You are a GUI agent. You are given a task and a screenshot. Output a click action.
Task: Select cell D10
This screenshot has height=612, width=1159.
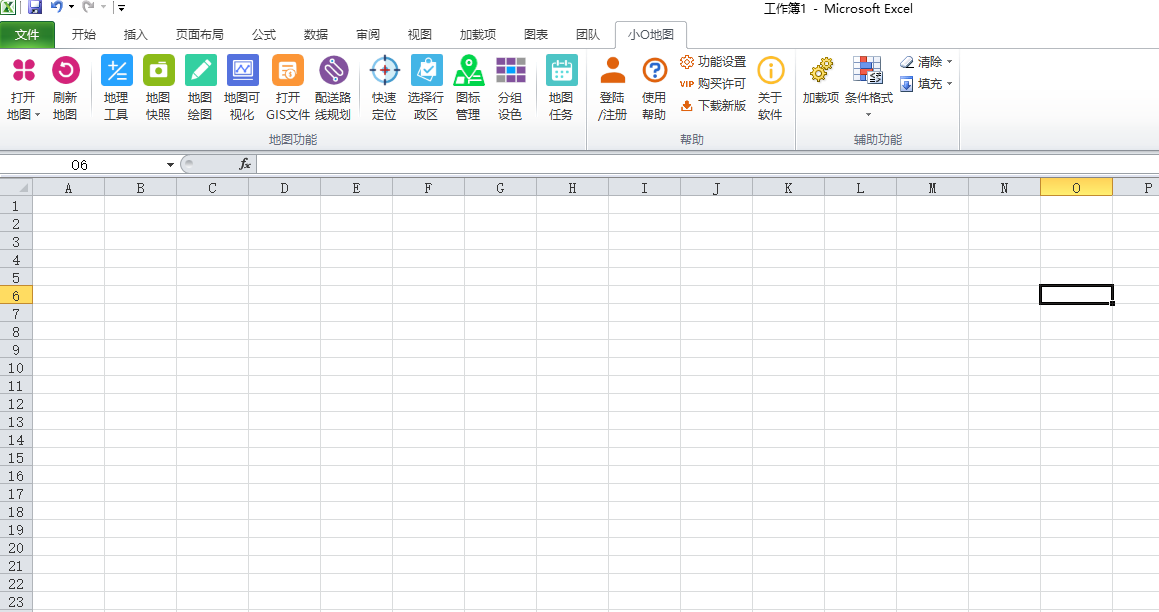pos(285,367)
